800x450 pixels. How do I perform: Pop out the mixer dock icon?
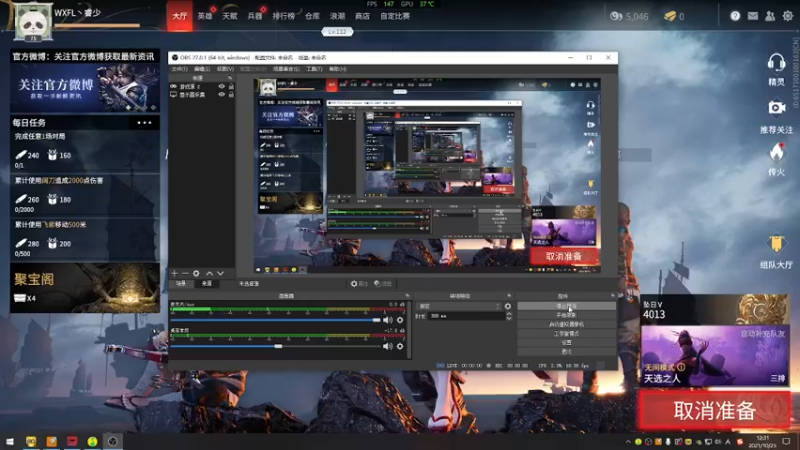pyautogui.click(x=407, y=296)
